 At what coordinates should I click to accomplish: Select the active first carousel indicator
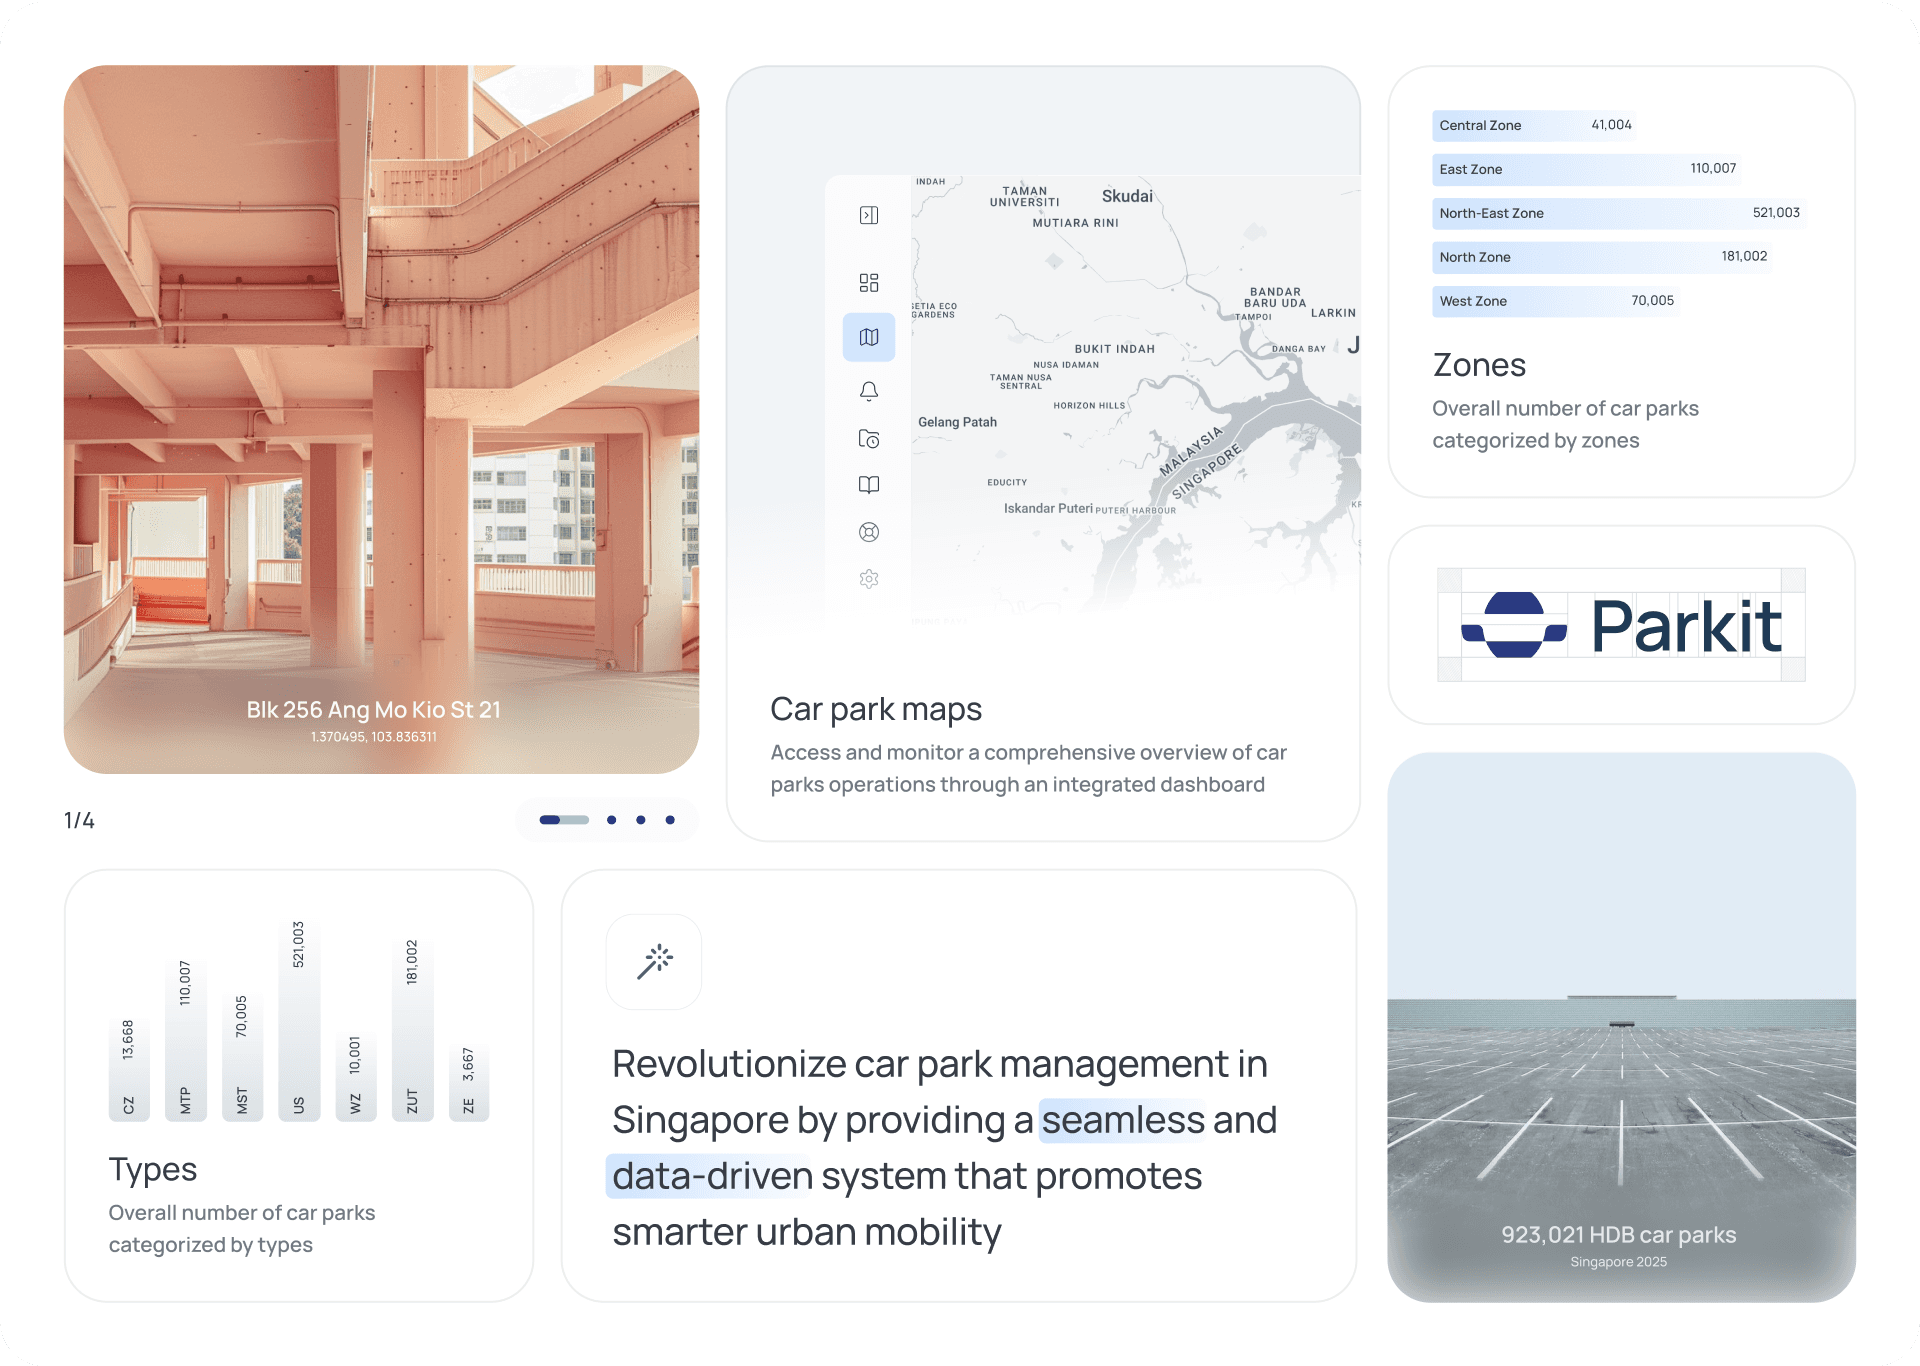(x=564, y=820)
